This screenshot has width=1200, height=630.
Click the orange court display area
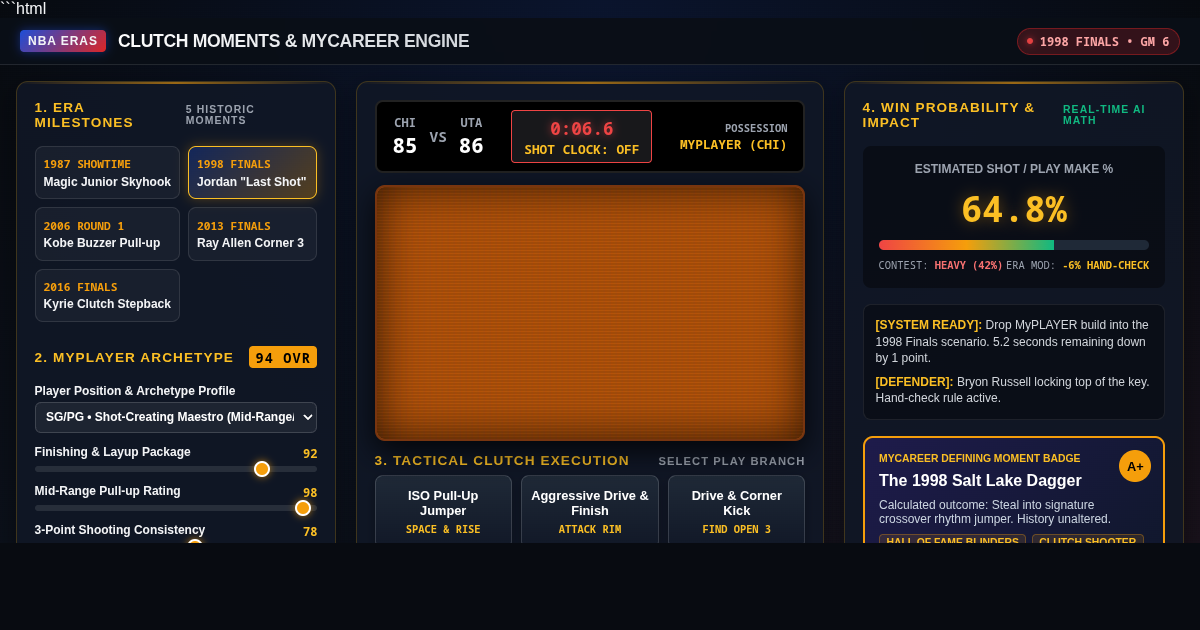(590, 313)
